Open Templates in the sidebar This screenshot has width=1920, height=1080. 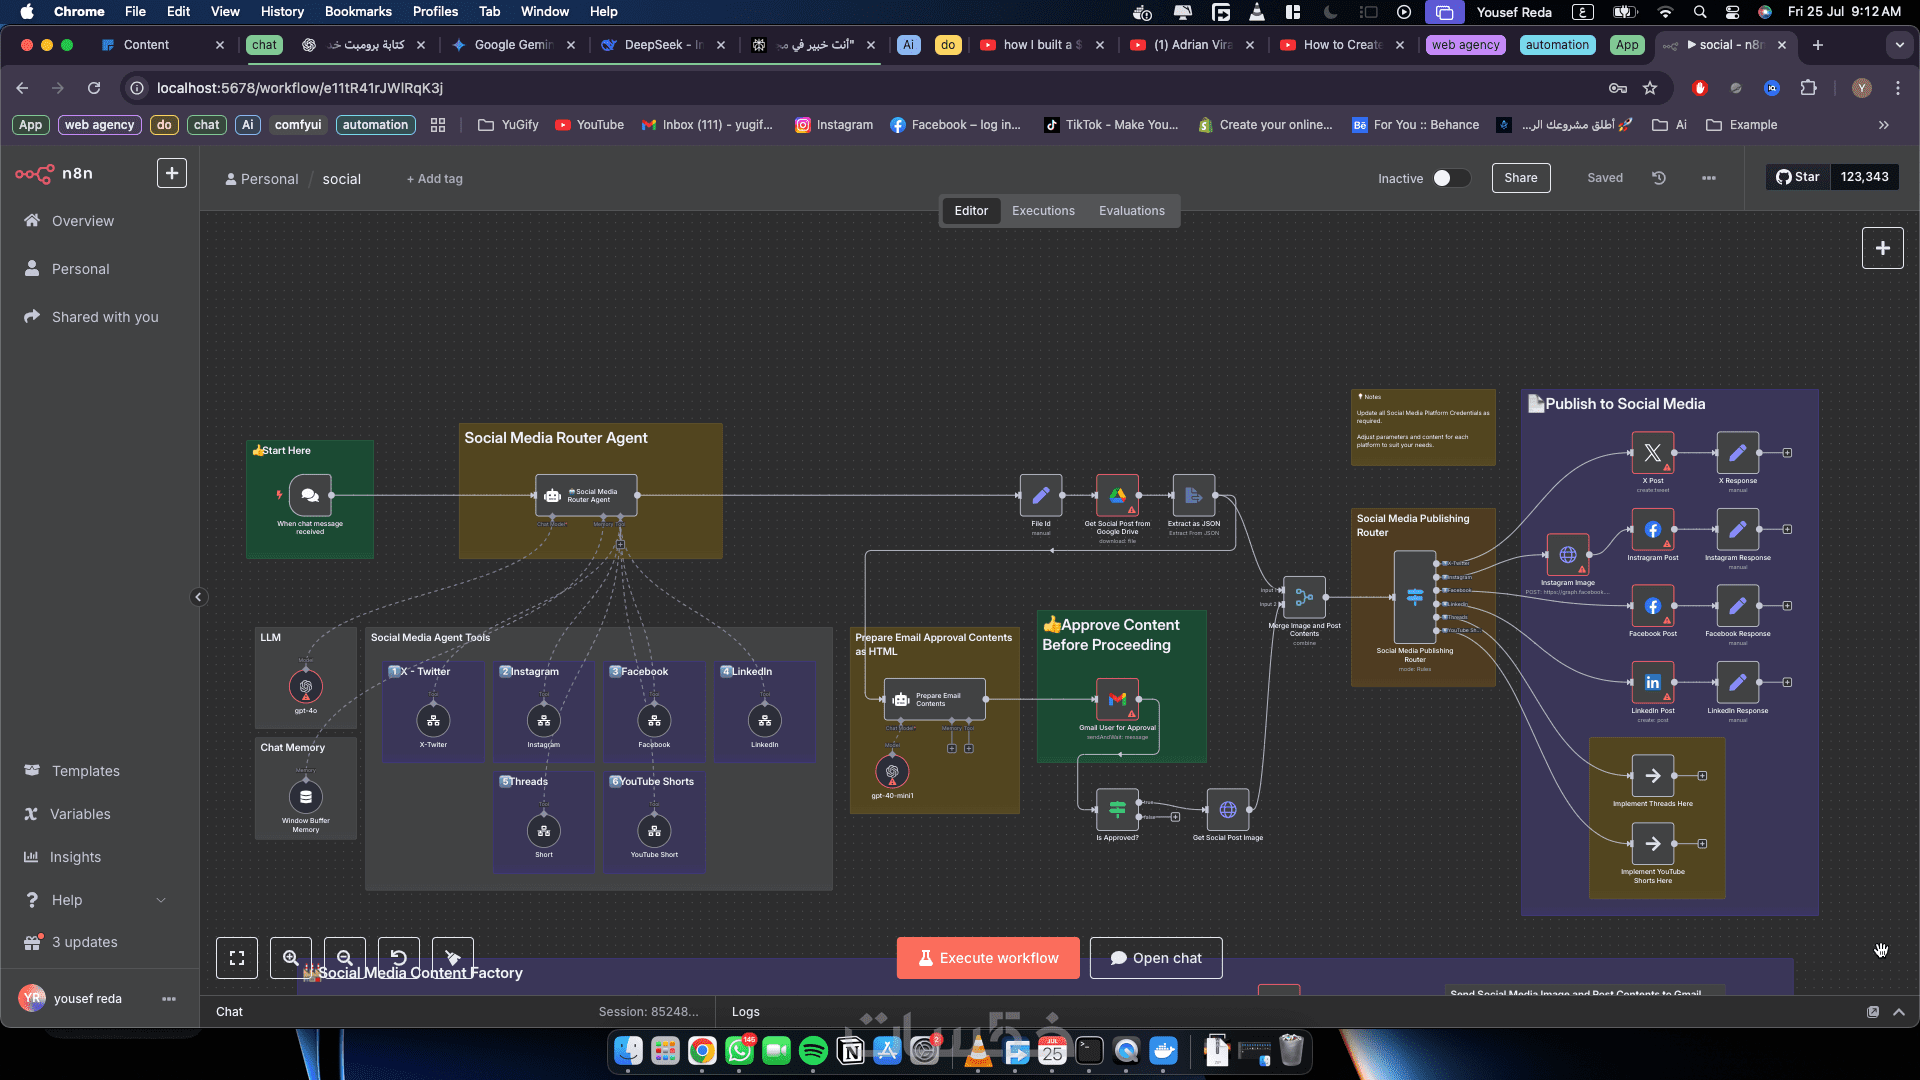[x=86, y=771]
